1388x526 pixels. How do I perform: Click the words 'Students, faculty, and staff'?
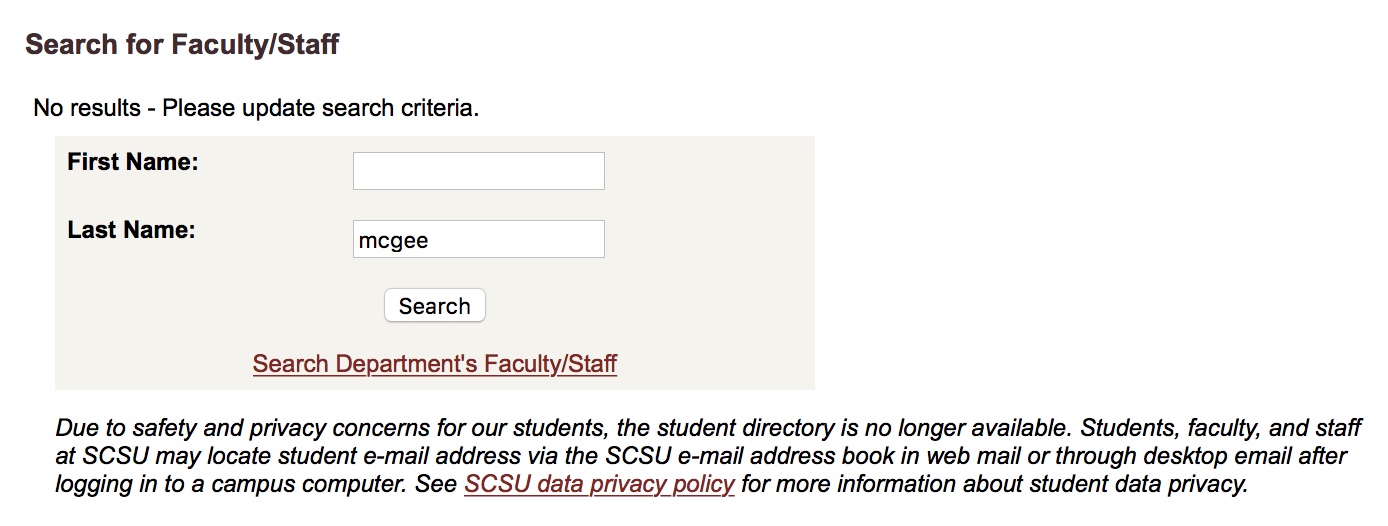pyautogui.click(x=1221, y=429)
